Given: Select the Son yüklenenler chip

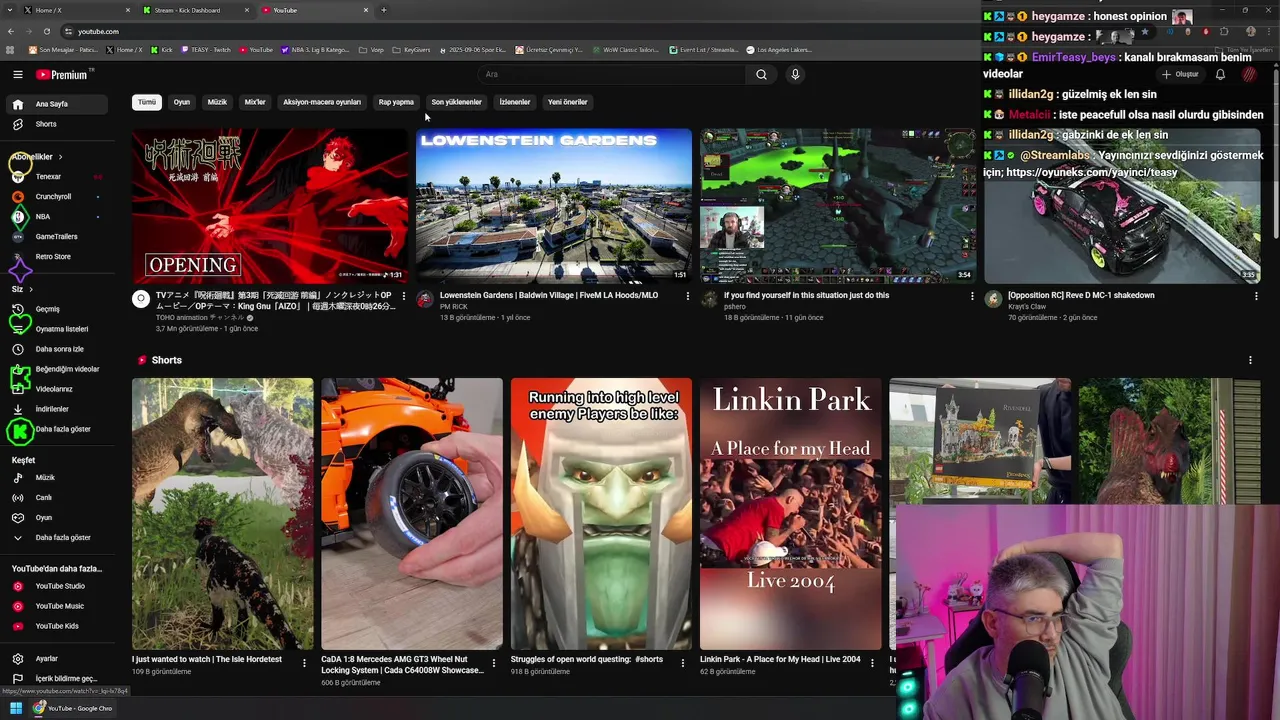Looking at the screenshot, I should point(457,102).
